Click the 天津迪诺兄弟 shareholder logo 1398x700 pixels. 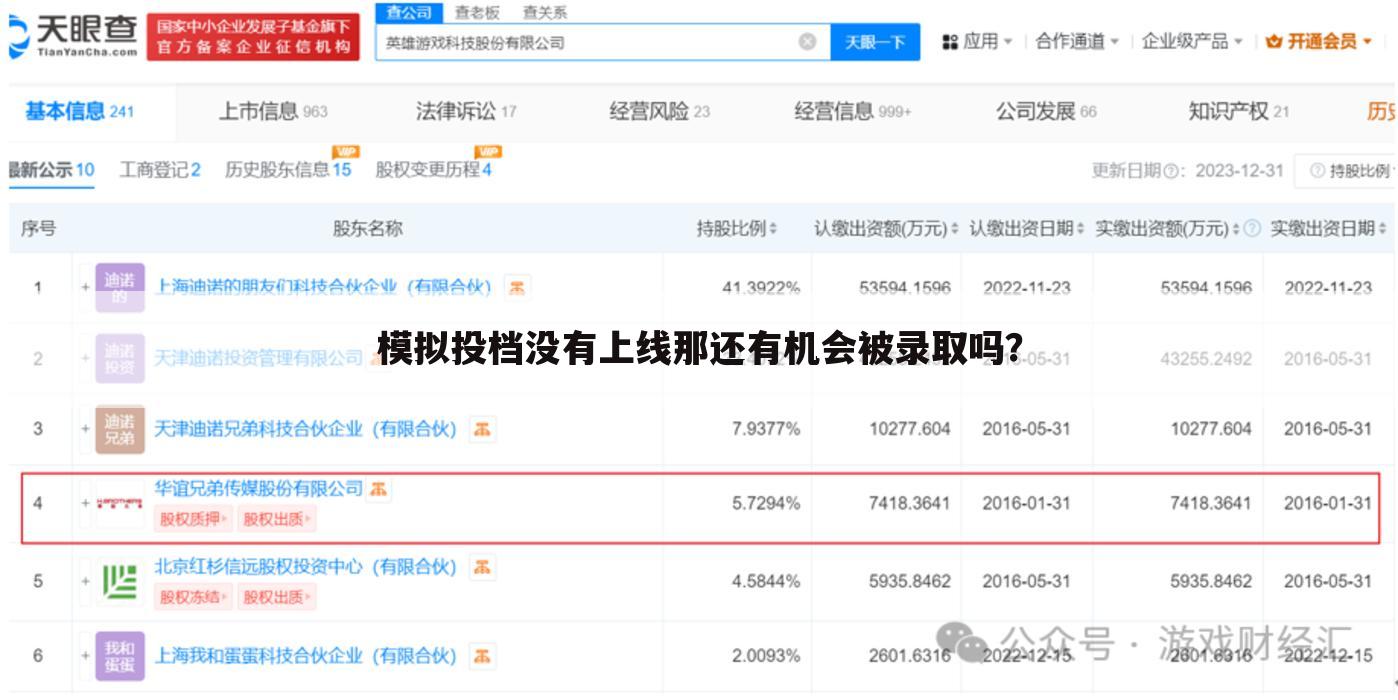[x=119, y=429]
